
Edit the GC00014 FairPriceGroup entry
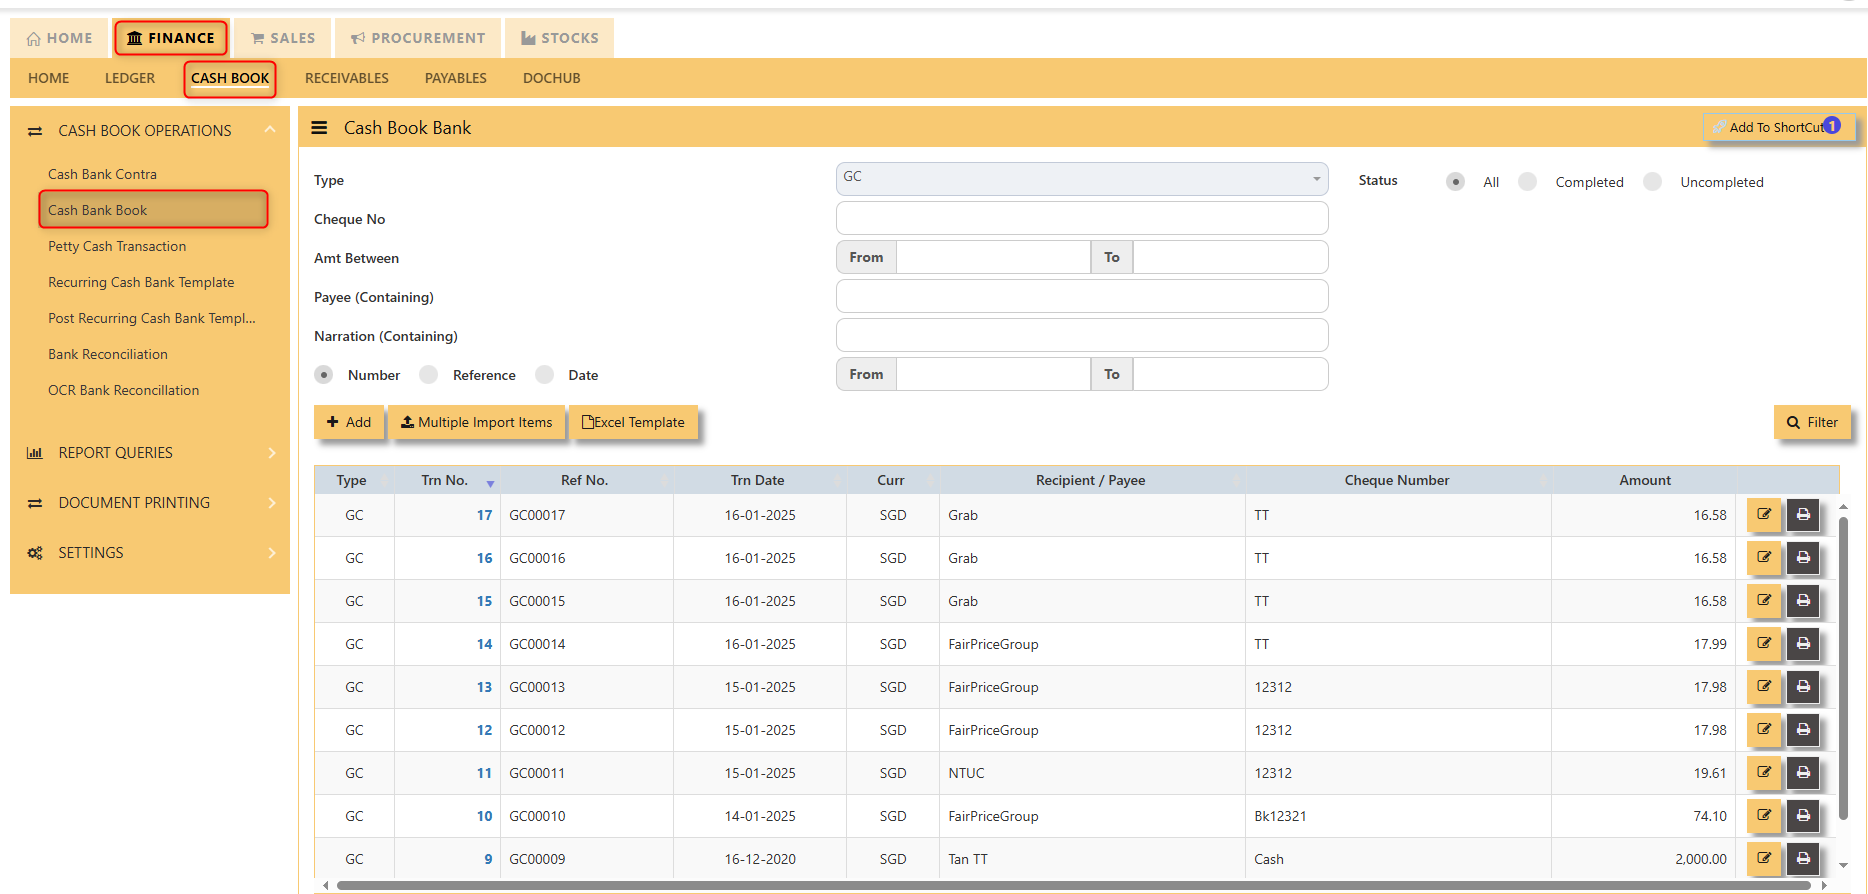[x=1764, y=644]
